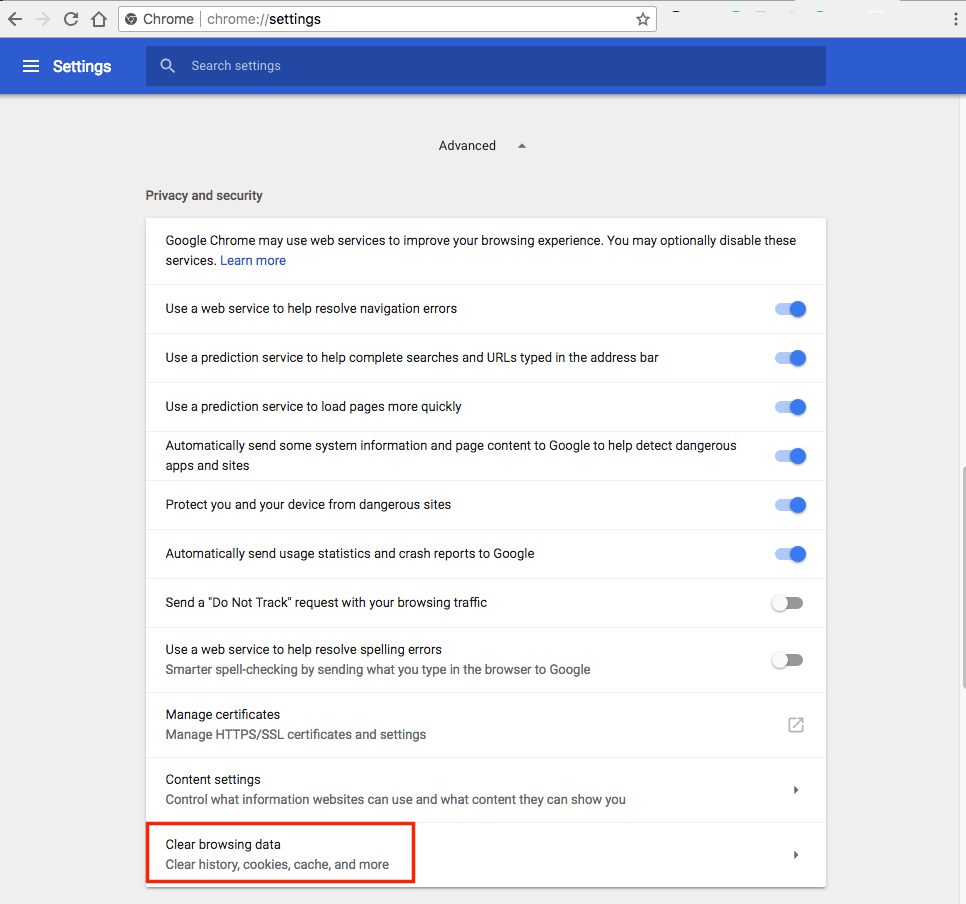Collapse the Advanced section arrow
966x904 pixels.
pyautogui.click(x=521, y=146)
